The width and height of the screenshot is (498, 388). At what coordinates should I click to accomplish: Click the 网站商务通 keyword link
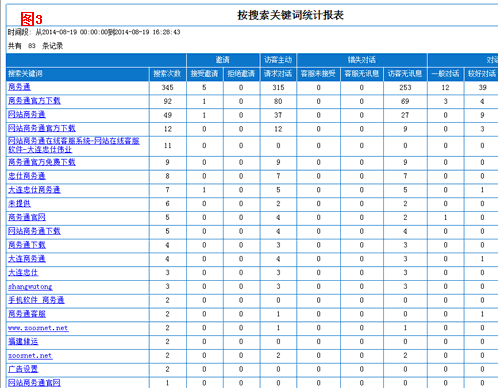(x=27, y=115)
